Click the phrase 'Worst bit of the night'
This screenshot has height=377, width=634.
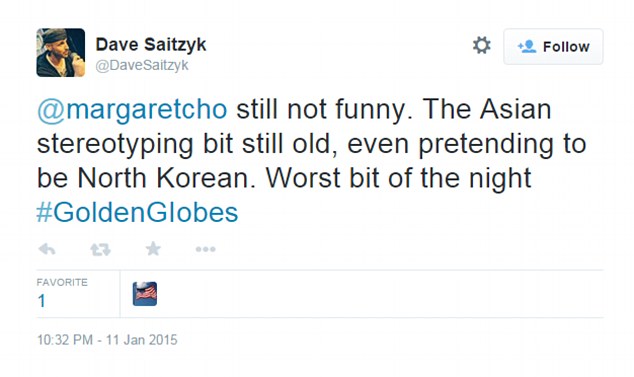pyautogui.click(x=398, y=178)
